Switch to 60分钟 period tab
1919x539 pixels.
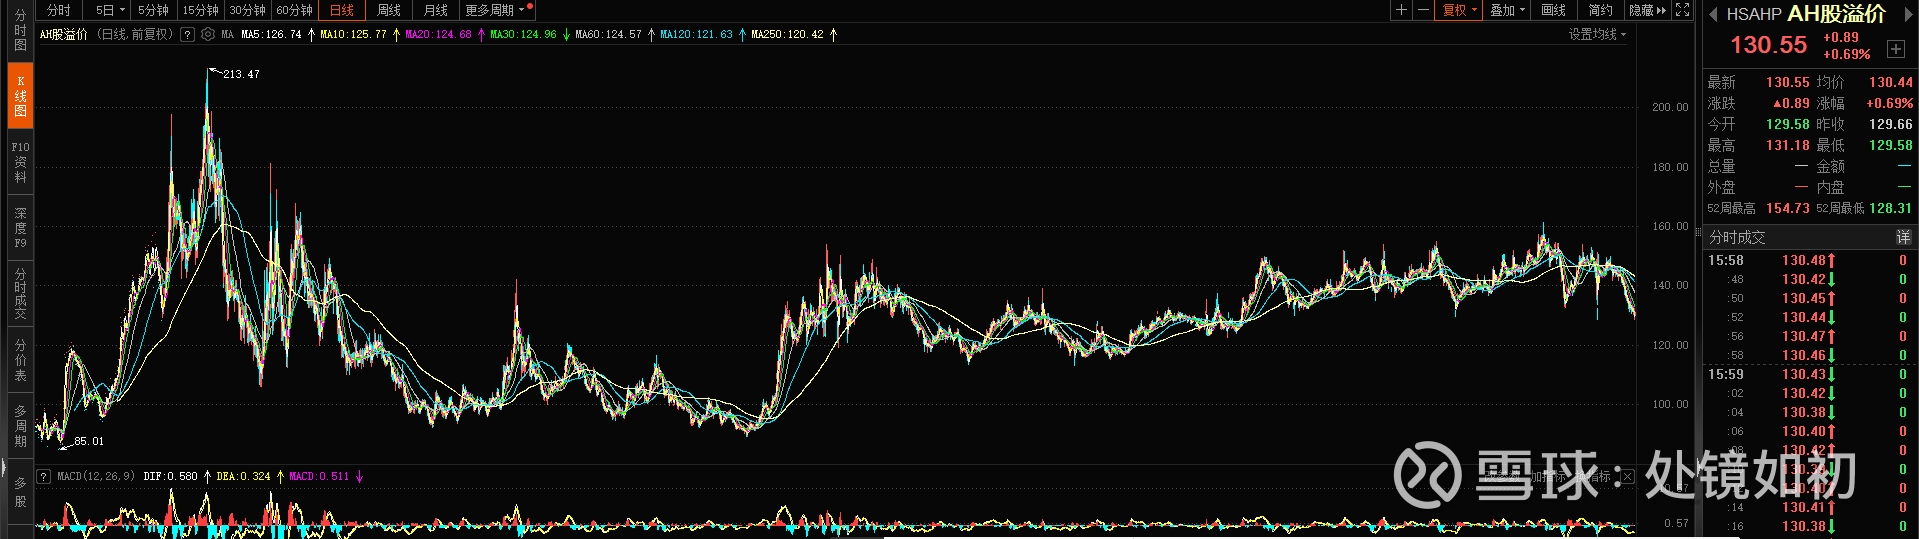pyautogui.click(x=294, y=10)
